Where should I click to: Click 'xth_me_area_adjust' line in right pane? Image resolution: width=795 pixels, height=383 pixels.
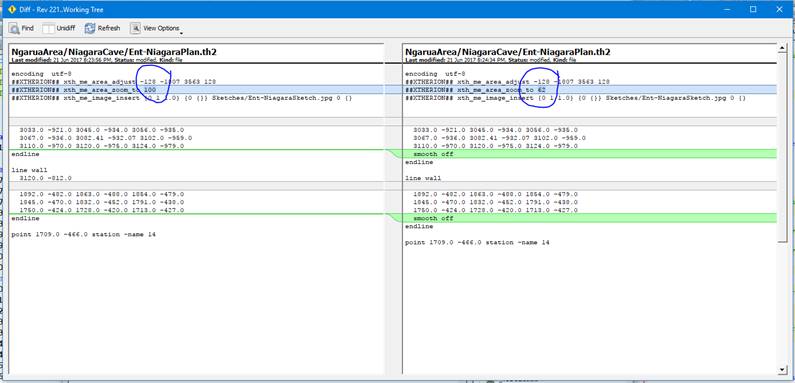point(507,82)
